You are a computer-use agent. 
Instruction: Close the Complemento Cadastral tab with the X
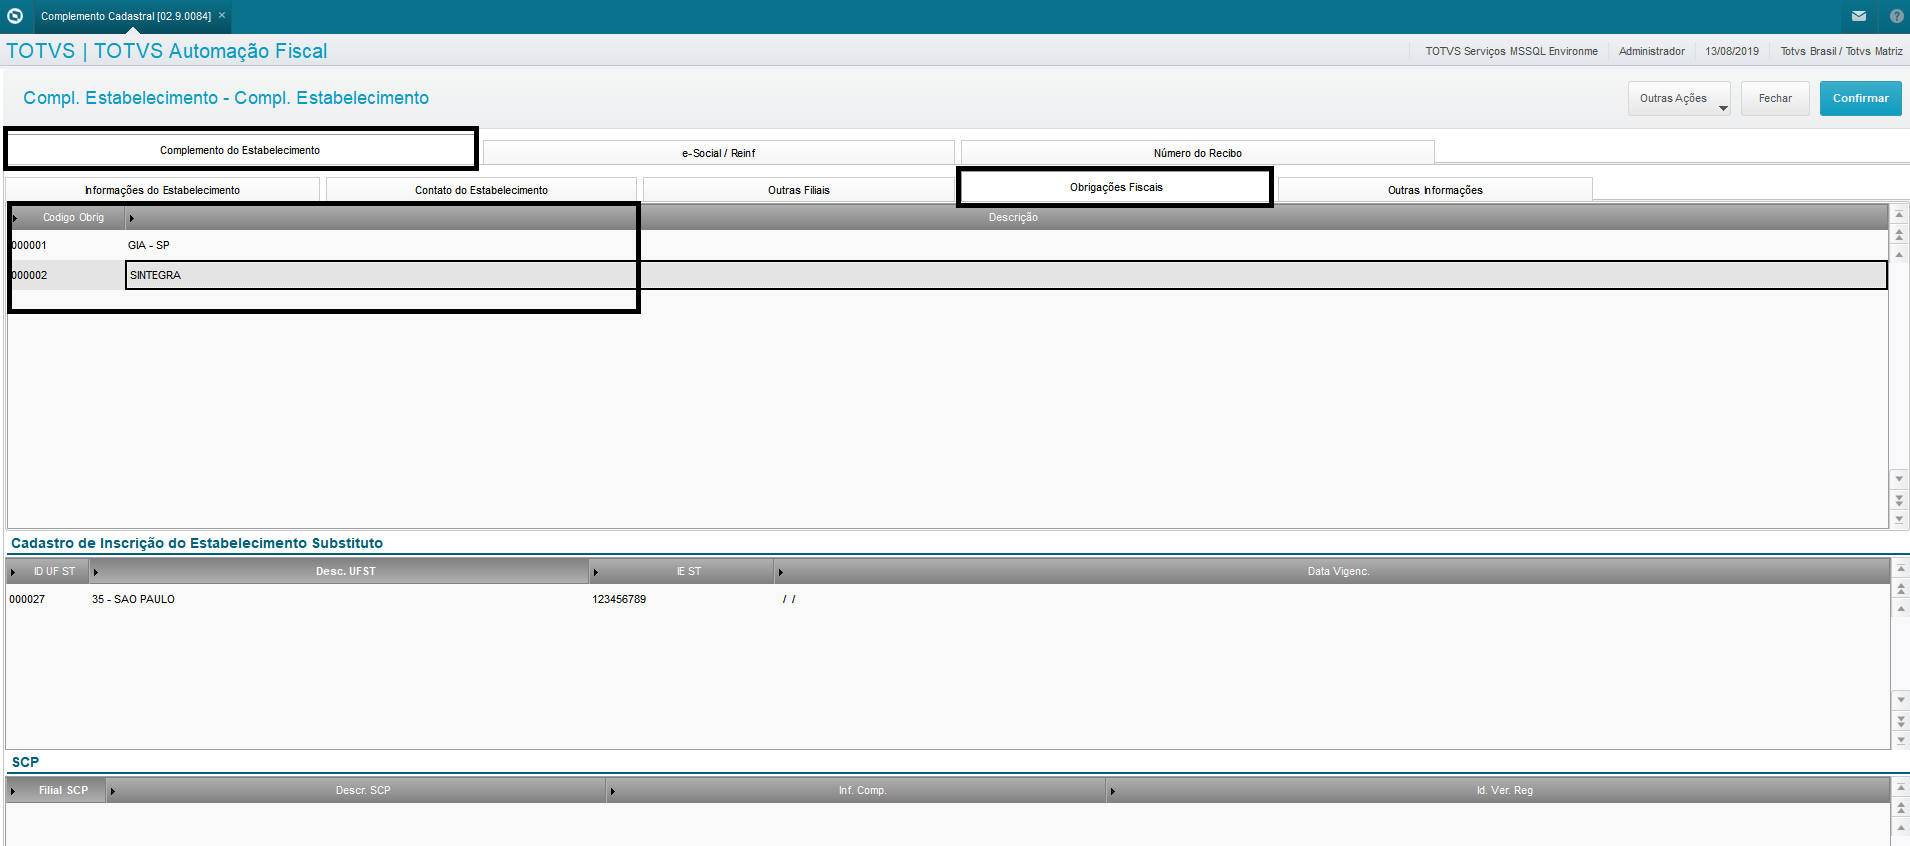click(222, 15)
